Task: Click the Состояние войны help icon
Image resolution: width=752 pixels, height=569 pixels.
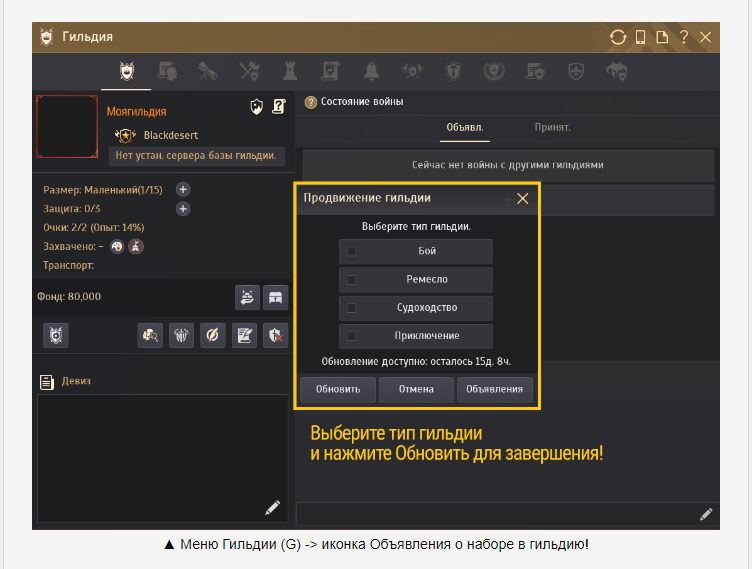Action: (x=311, y=102)
